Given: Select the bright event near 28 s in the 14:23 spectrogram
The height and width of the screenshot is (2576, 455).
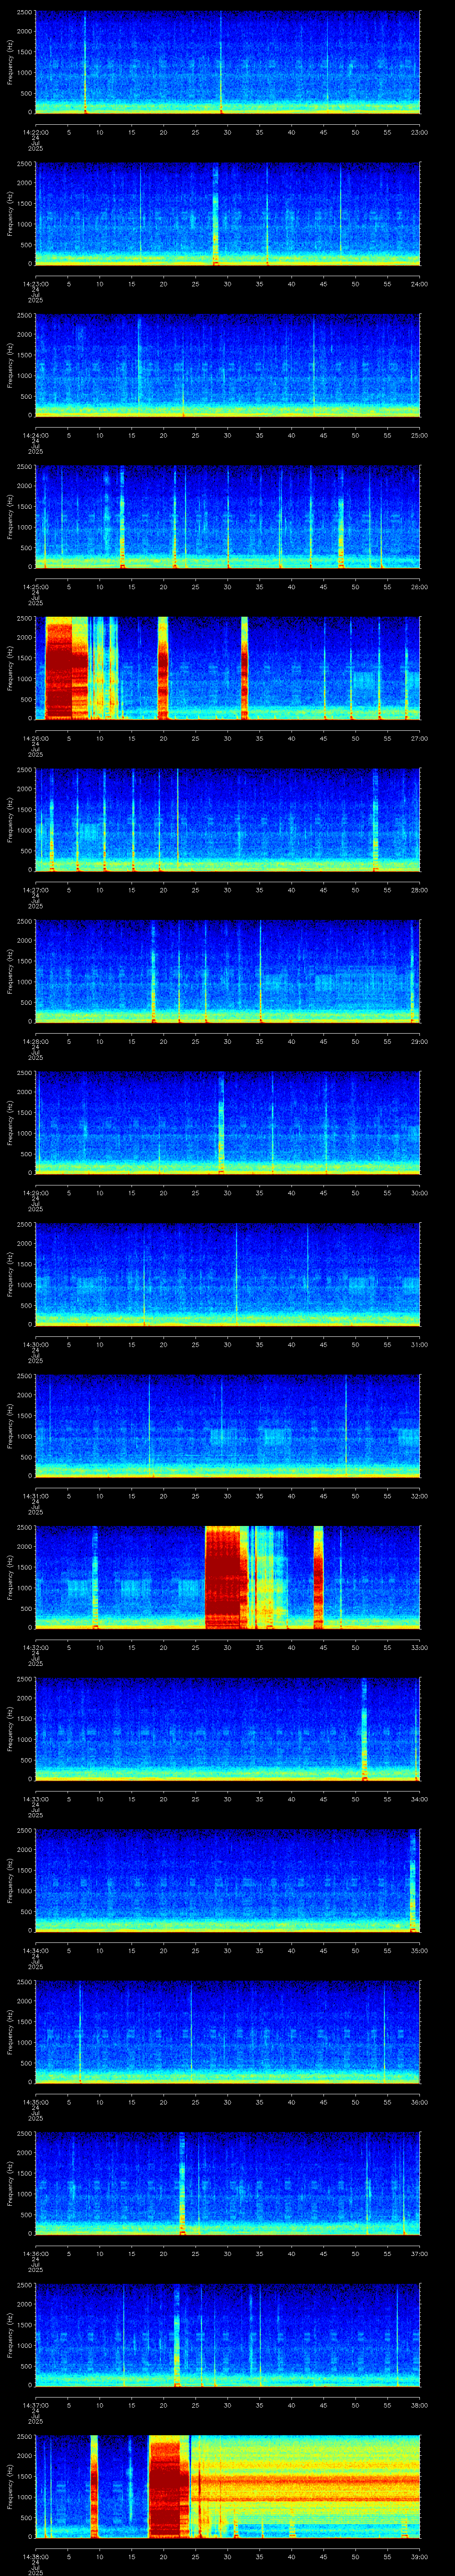Looking at the screenshot, I should point(215,213).
